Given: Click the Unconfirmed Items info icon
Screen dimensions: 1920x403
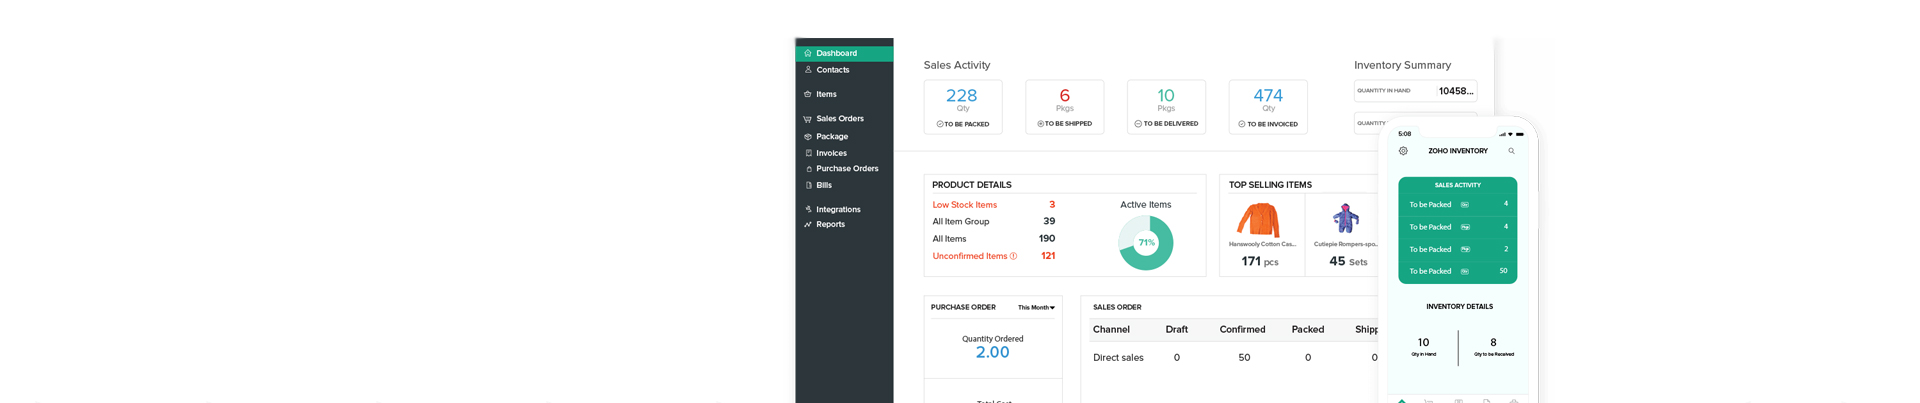Looking at the screenshot, I should pos(1013,257).
